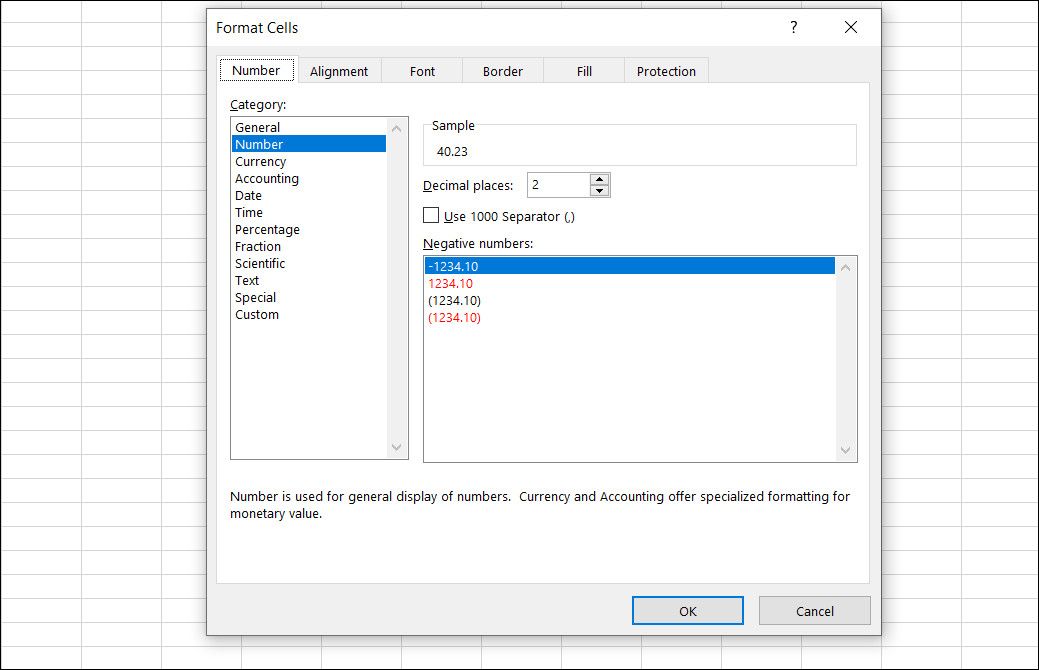Screen dimensions: 1039x670
Task: Open the Fill tab
Action: (x=584, y=71)
